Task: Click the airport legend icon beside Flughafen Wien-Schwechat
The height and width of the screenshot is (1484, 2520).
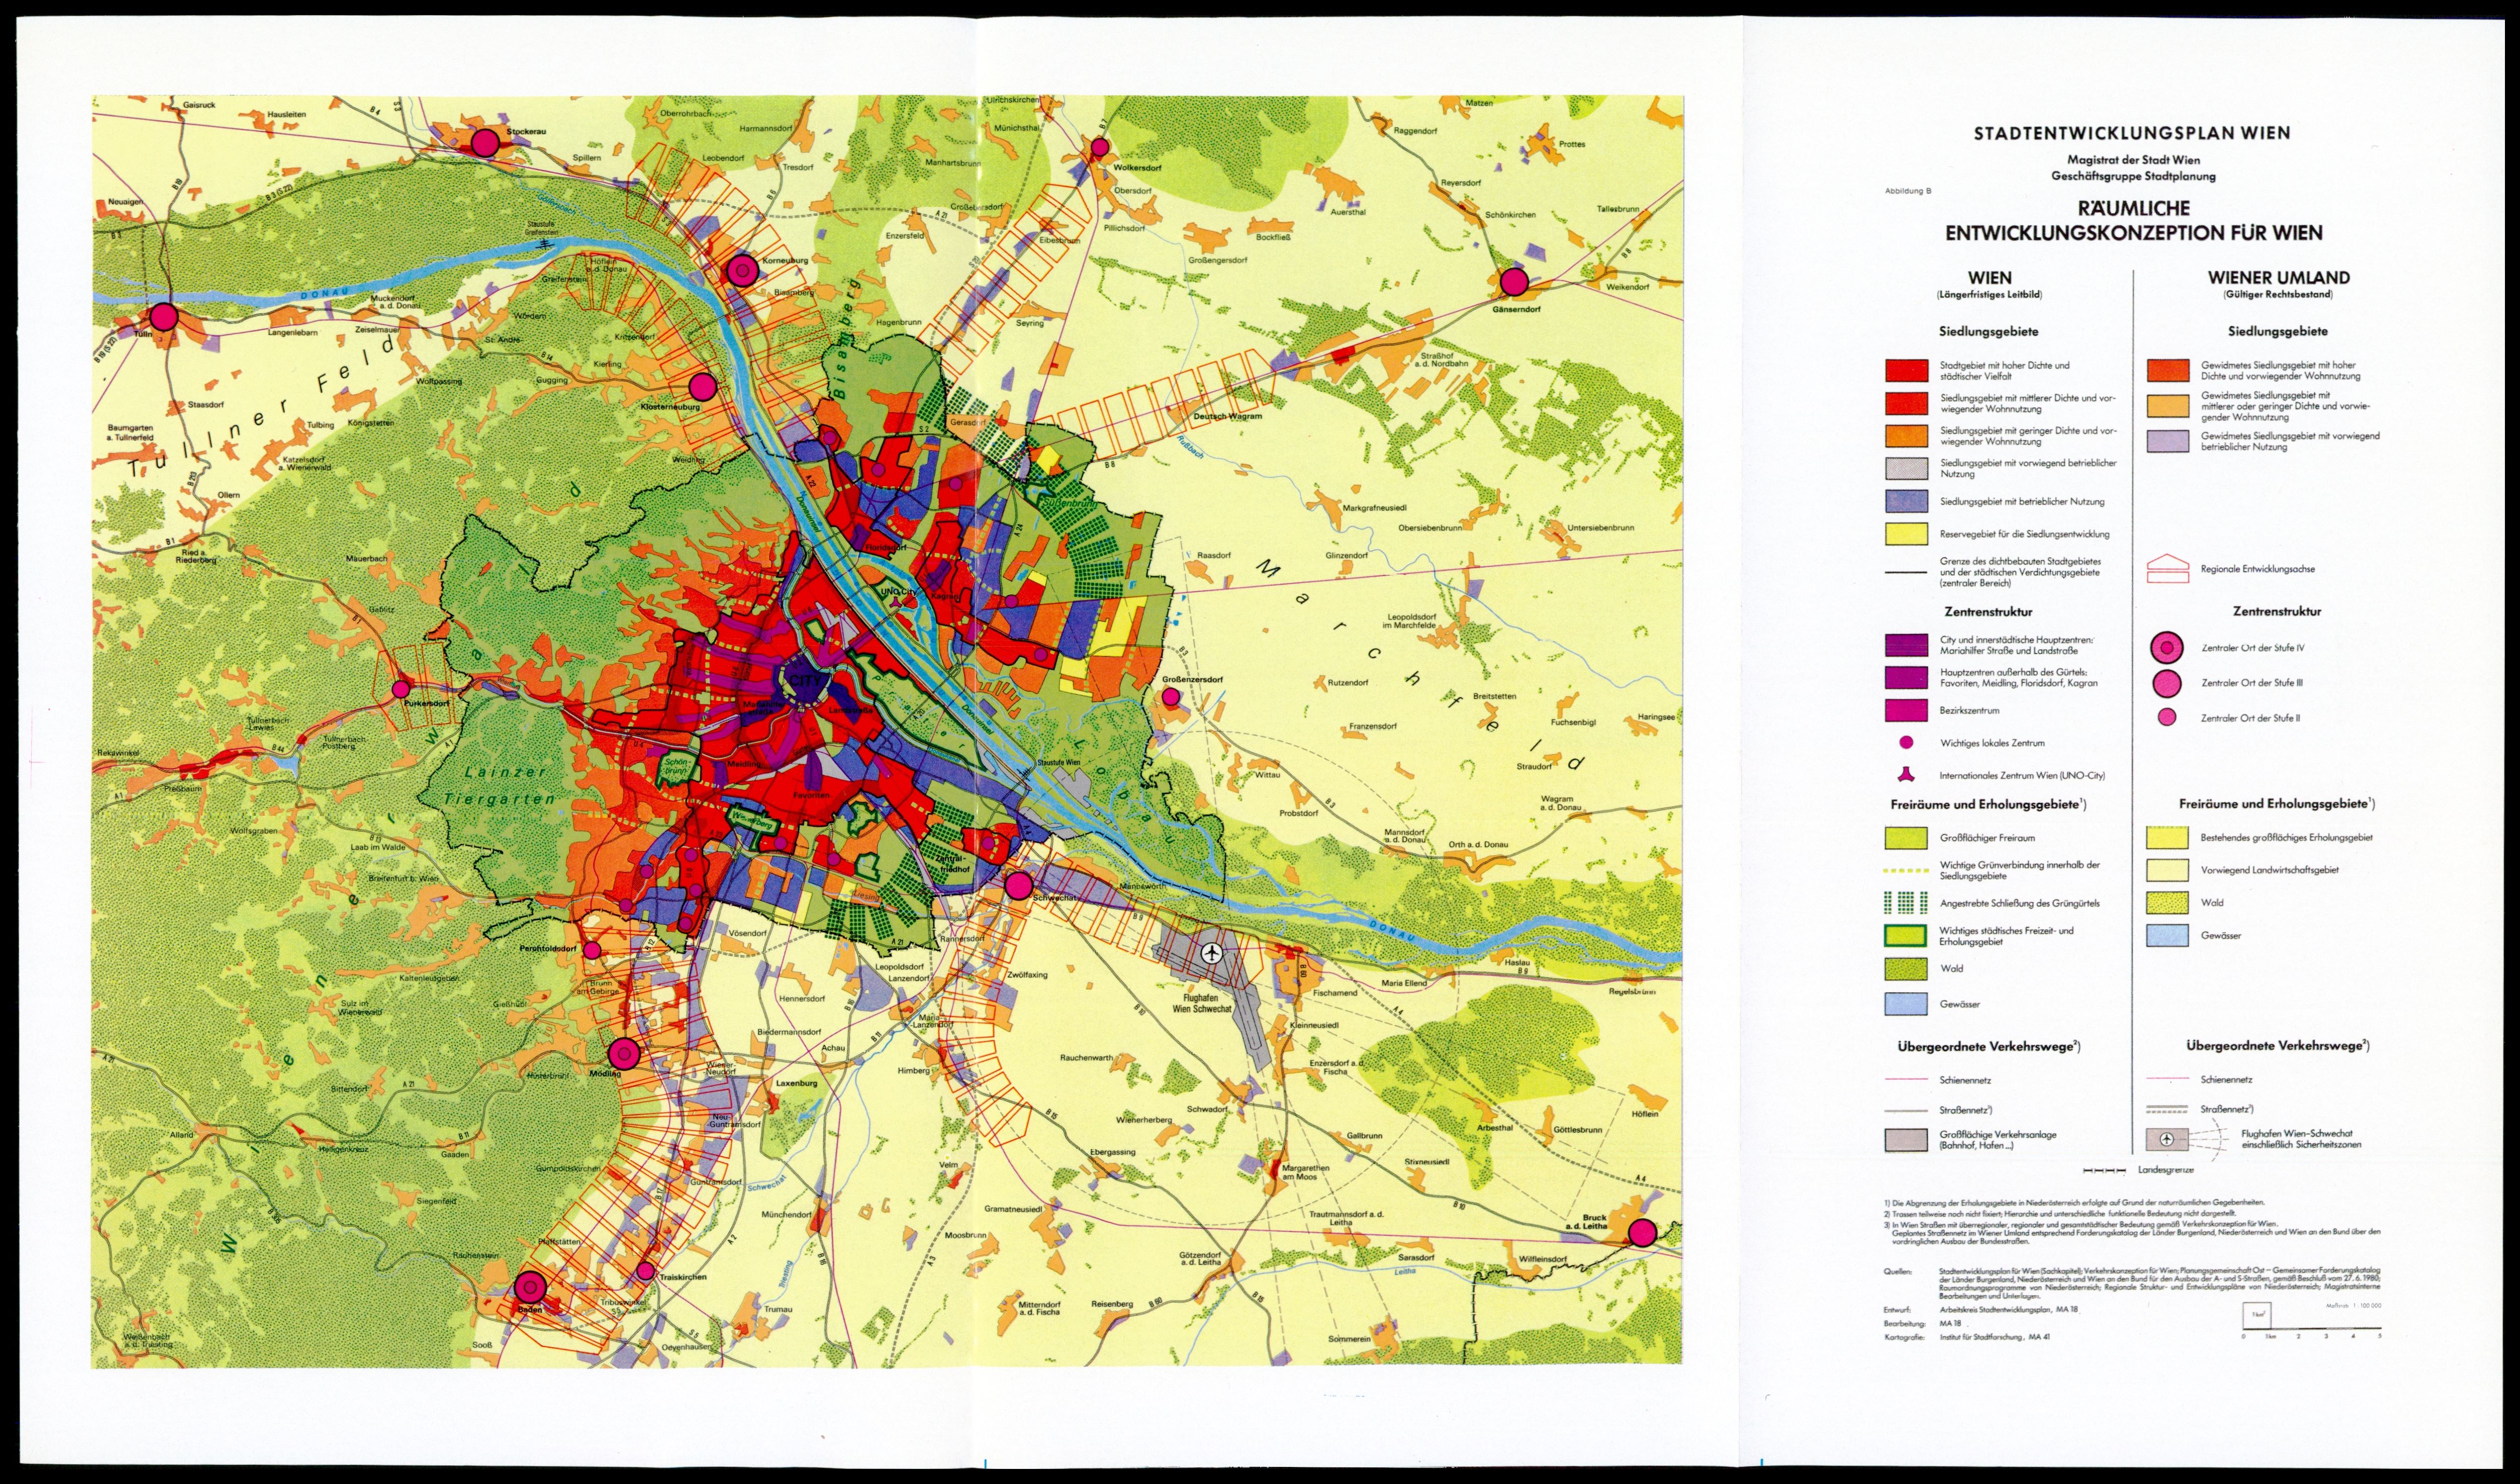Action: [x=2166, y=1139]
